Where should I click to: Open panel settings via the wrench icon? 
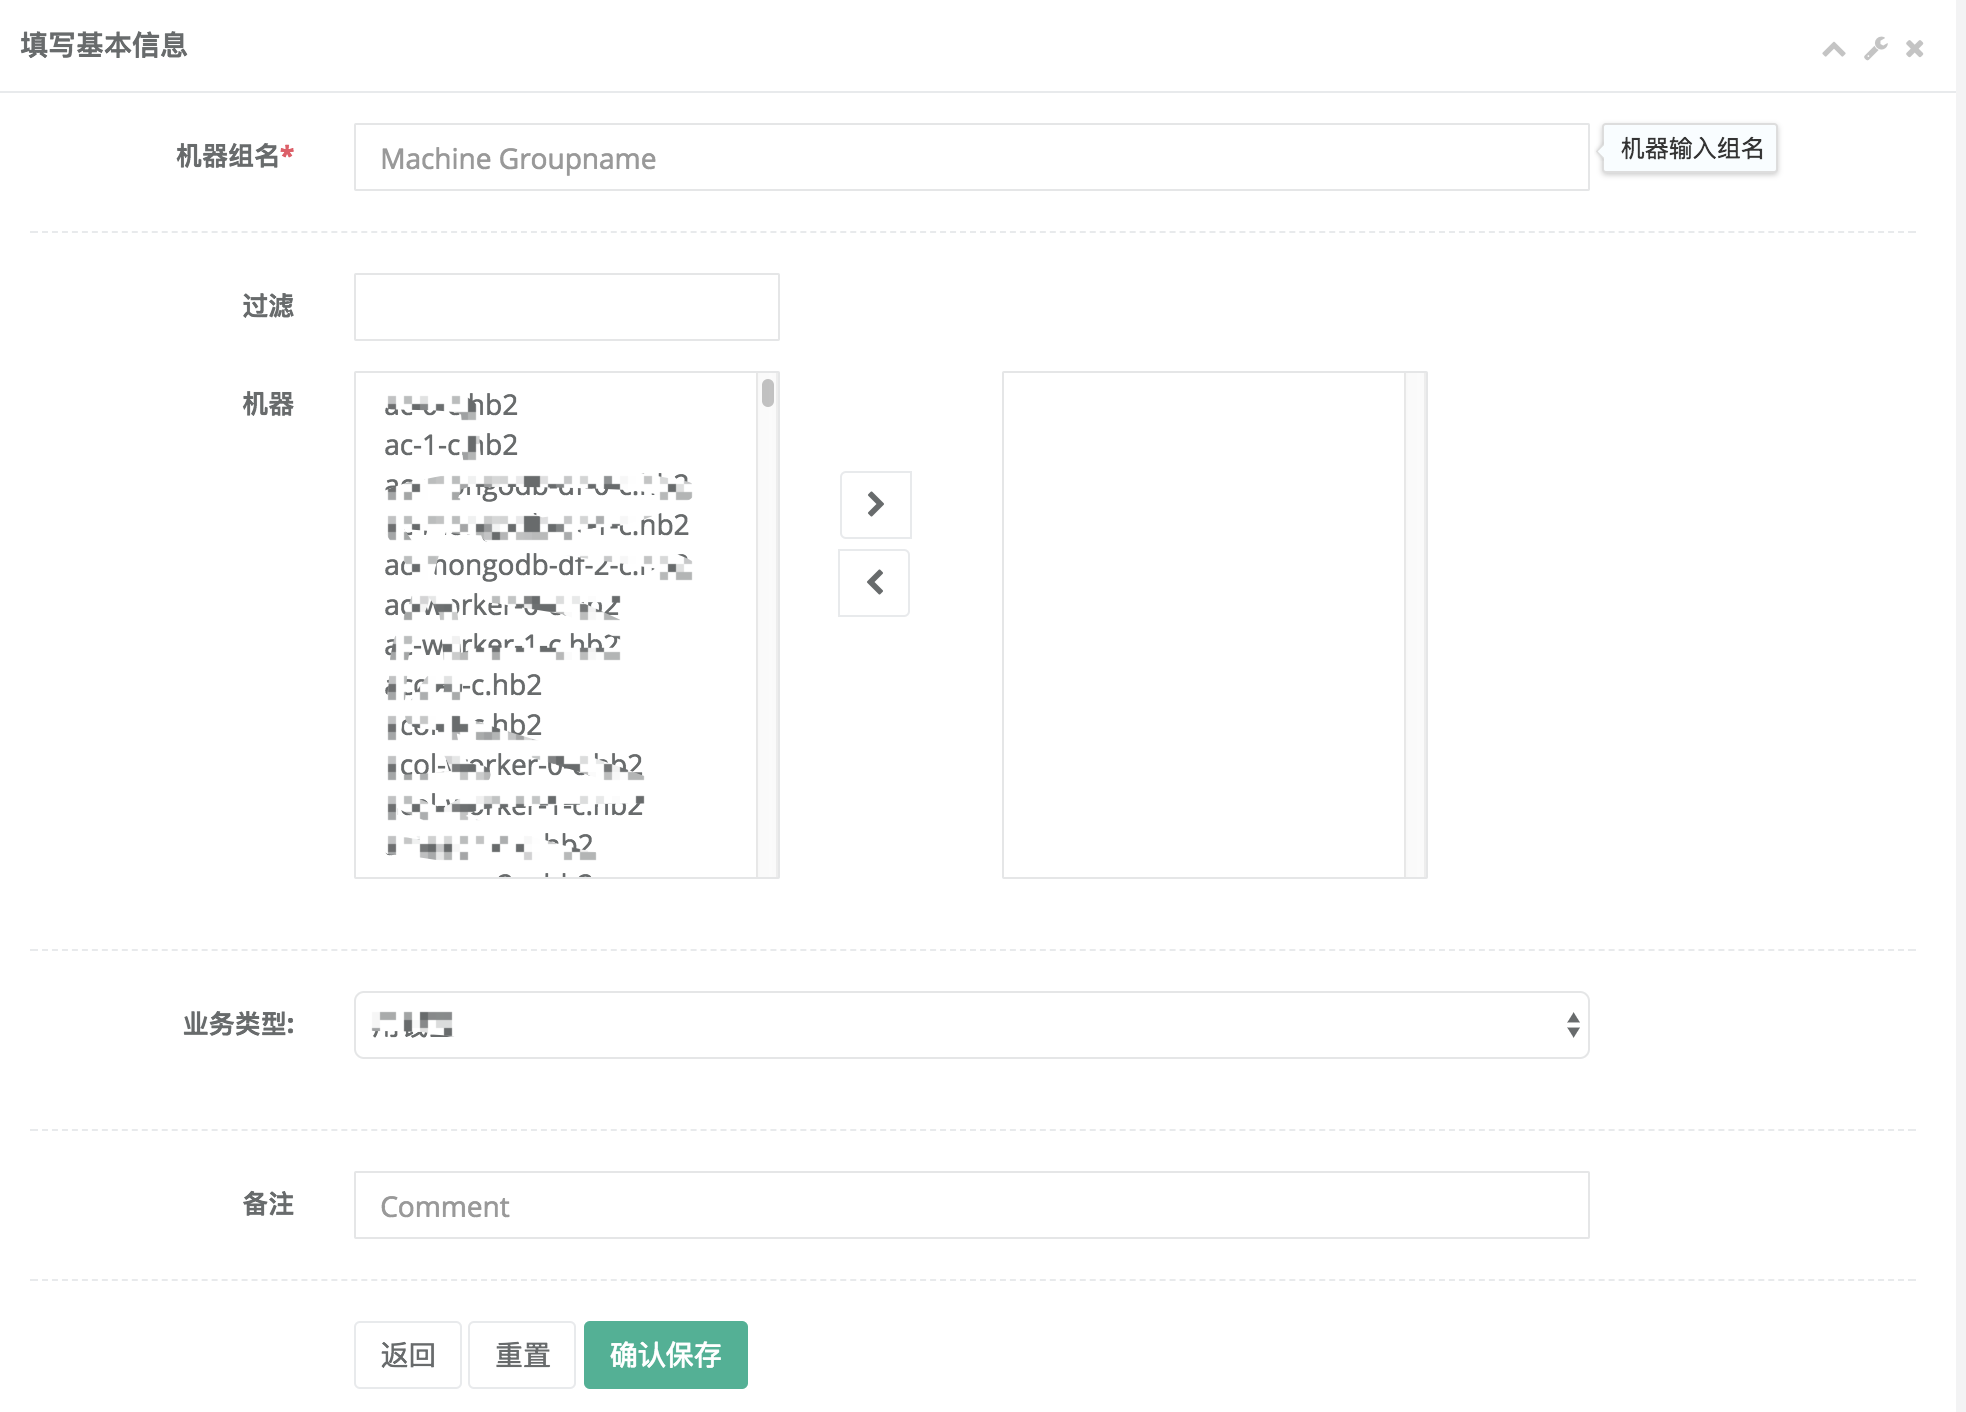click(1875, 48)
